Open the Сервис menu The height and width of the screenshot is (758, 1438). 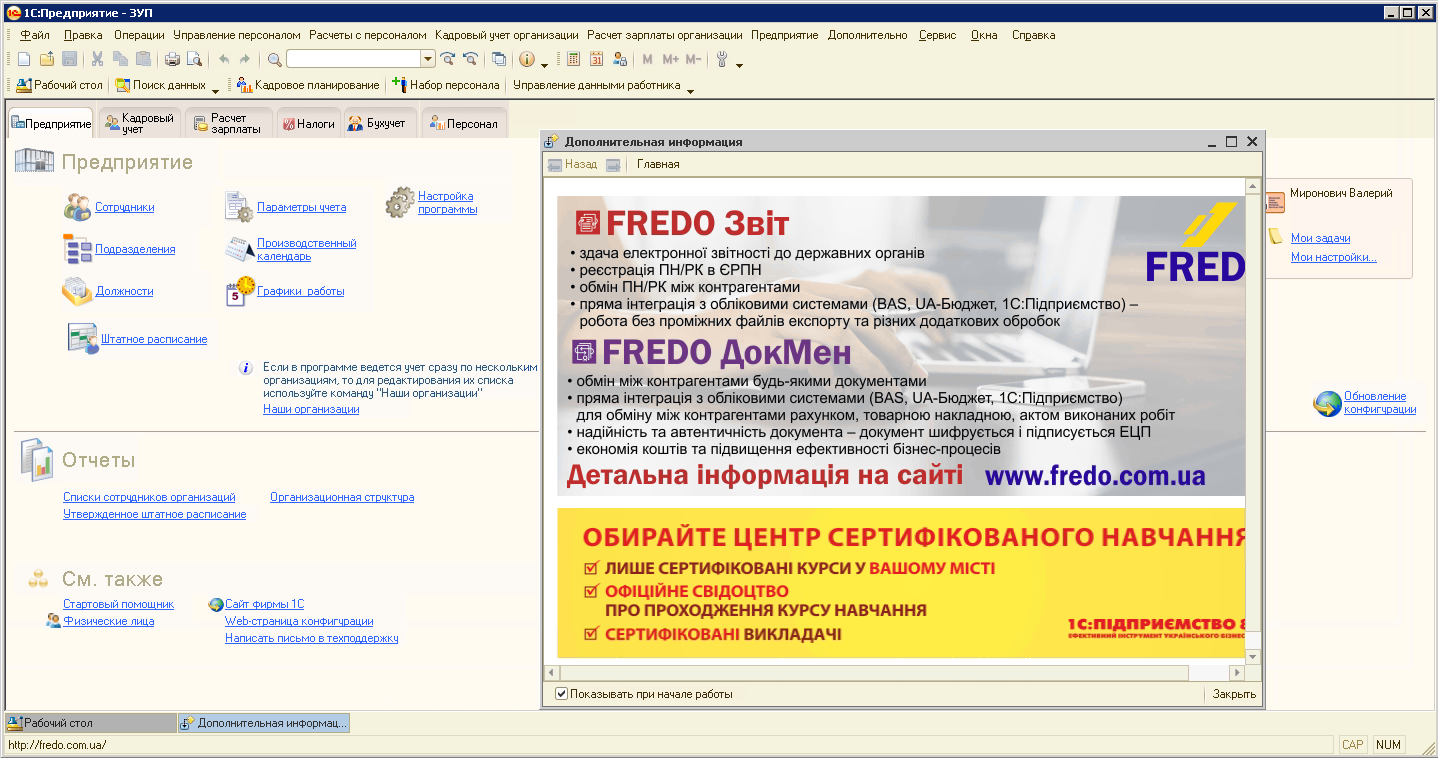[x=938, y=35]
